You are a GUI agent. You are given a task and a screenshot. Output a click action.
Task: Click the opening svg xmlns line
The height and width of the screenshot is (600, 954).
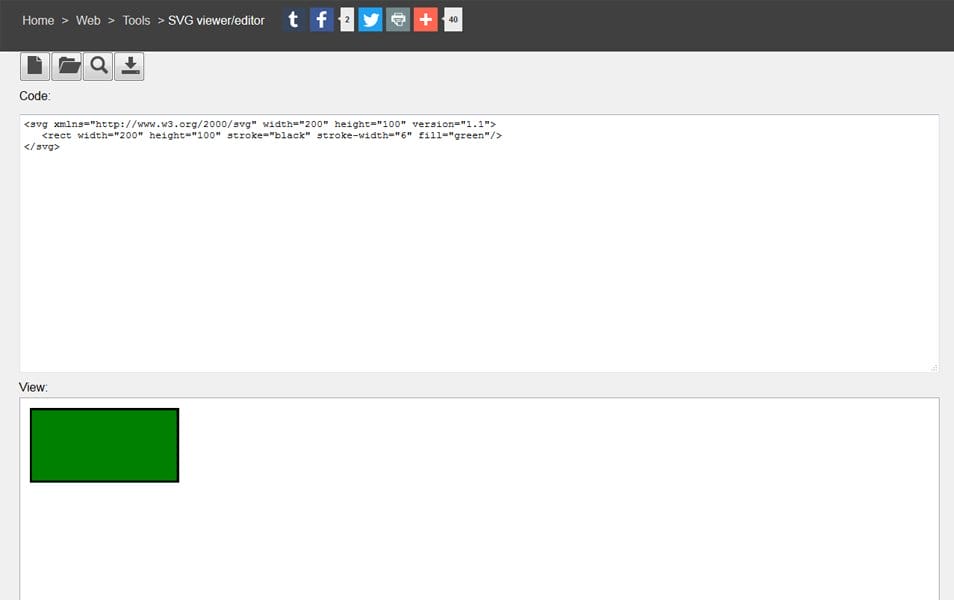pyautogui.click(x=260, y=124)
